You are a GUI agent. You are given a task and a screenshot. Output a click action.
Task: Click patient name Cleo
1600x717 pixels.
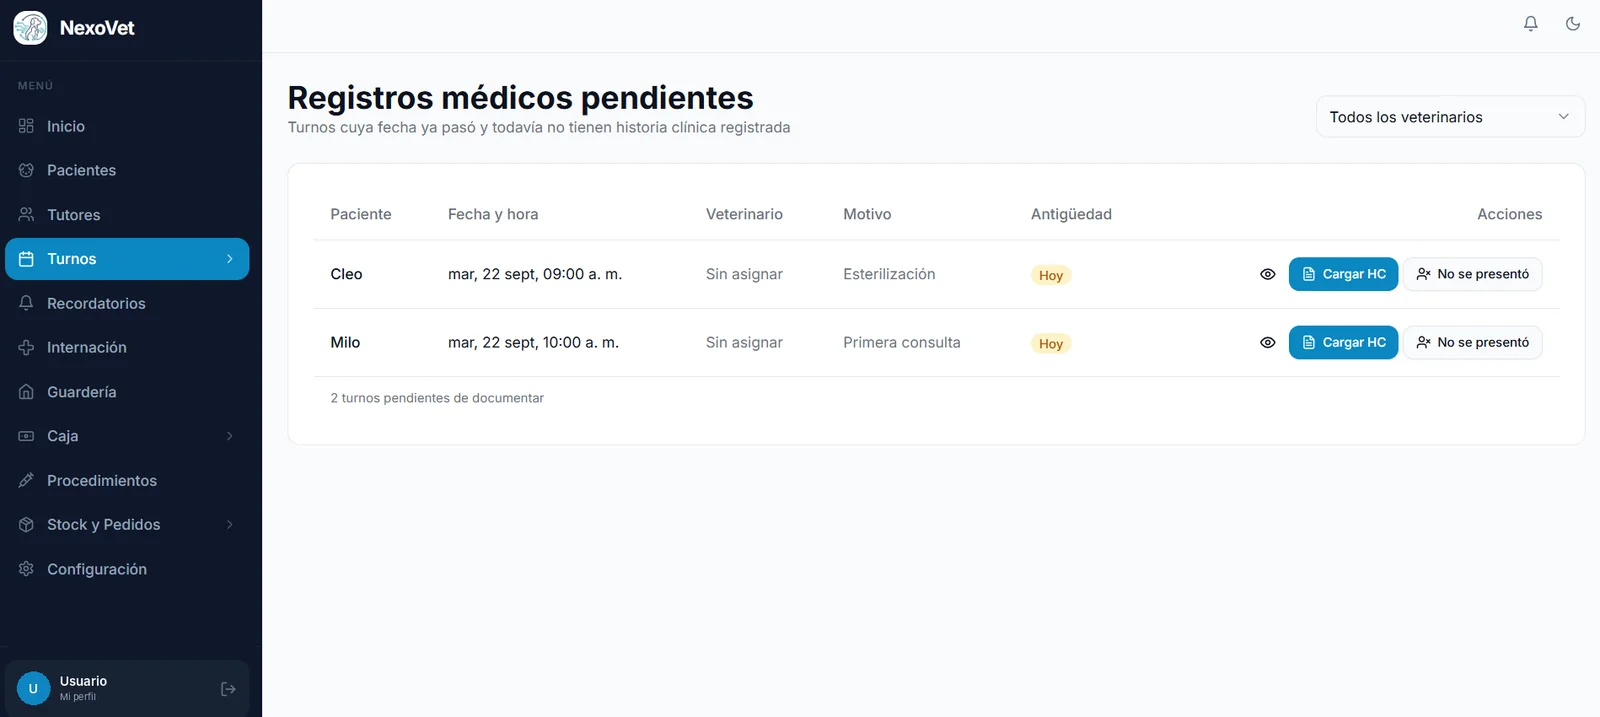(346, 274)
